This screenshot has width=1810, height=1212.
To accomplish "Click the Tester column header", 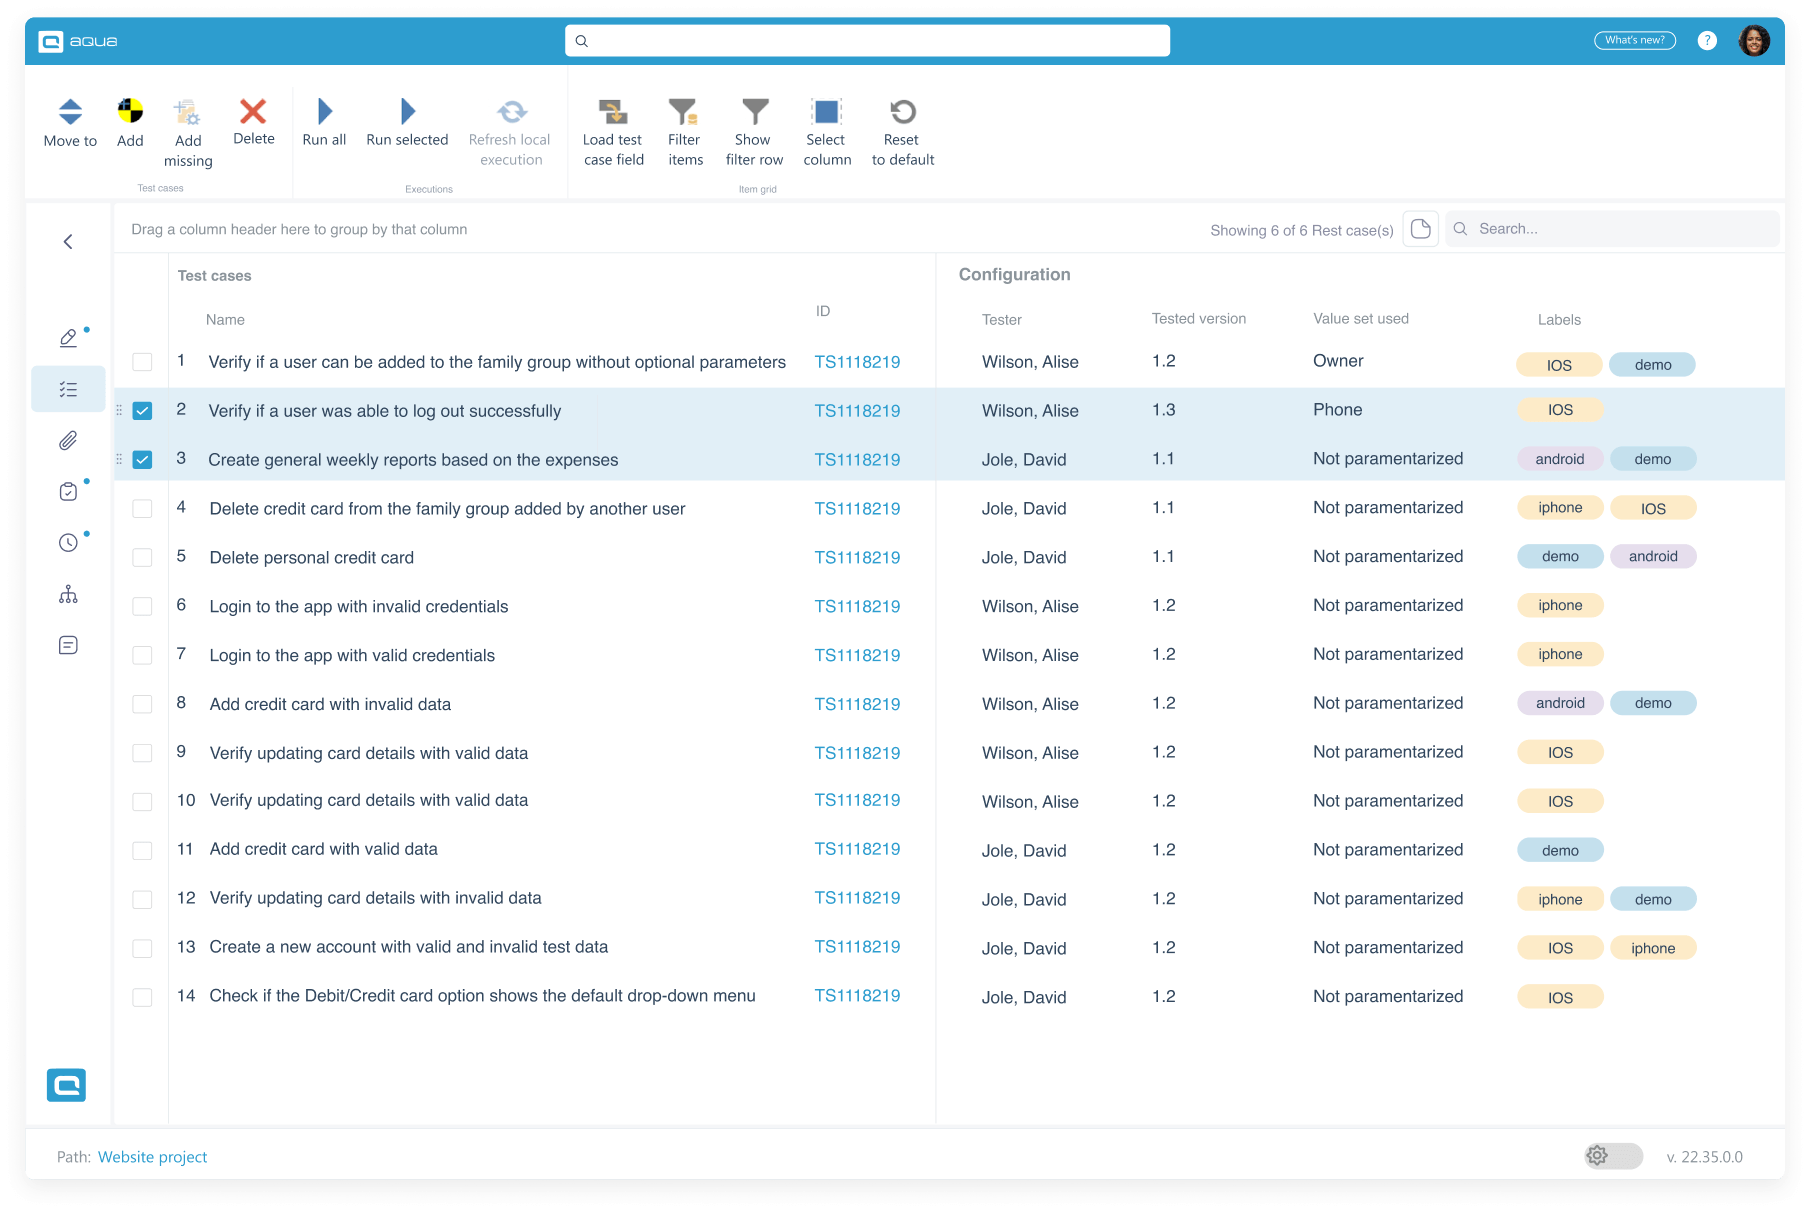I will (1001, 320).
